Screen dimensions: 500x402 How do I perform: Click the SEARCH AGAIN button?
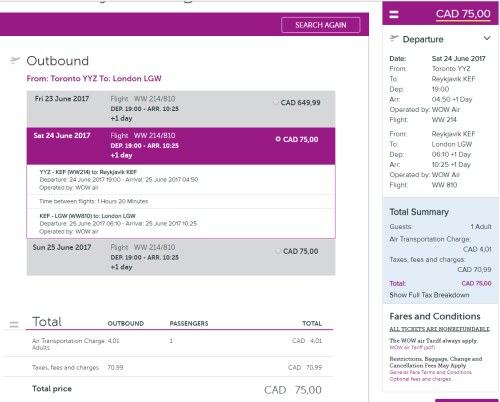pyautogui.click(x=321, y=25)
